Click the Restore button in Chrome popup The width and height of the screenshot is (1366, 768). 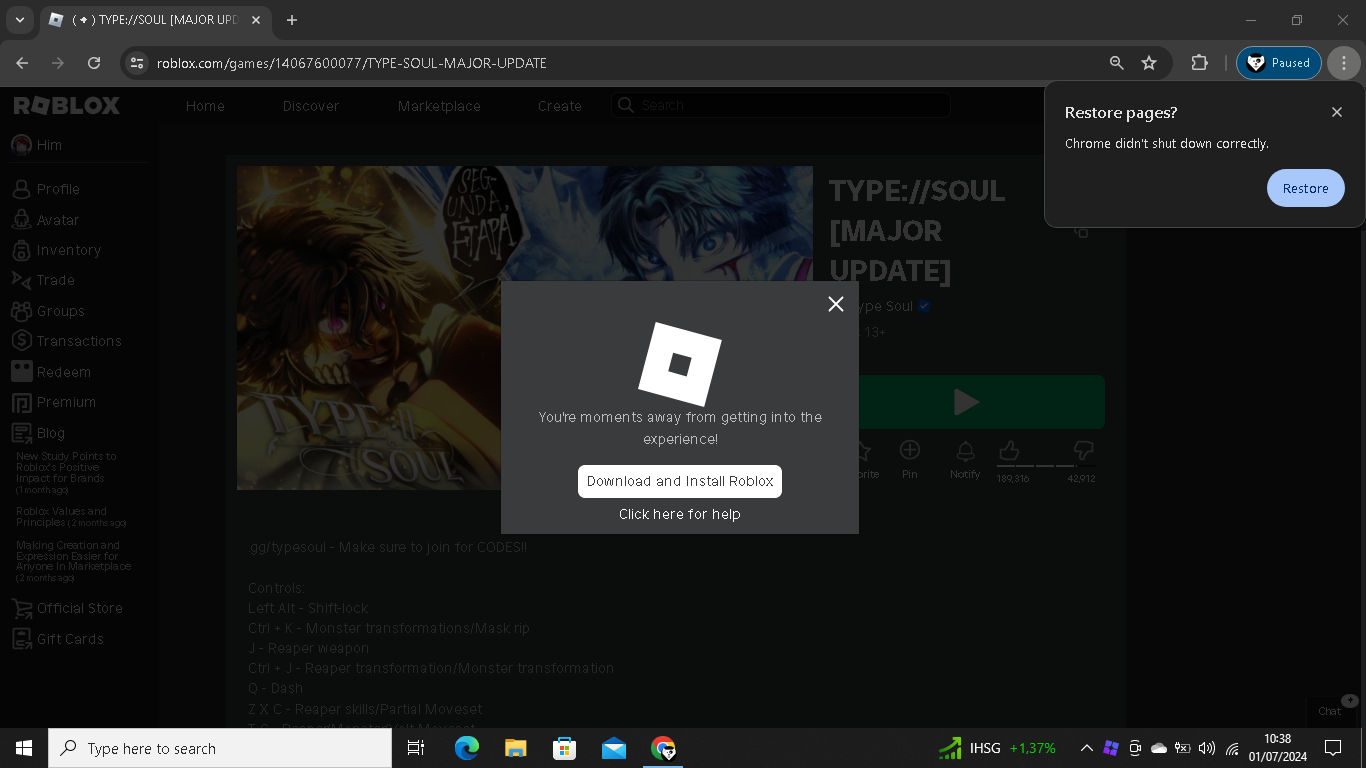pyautogui.click(x=1305, y=188)
